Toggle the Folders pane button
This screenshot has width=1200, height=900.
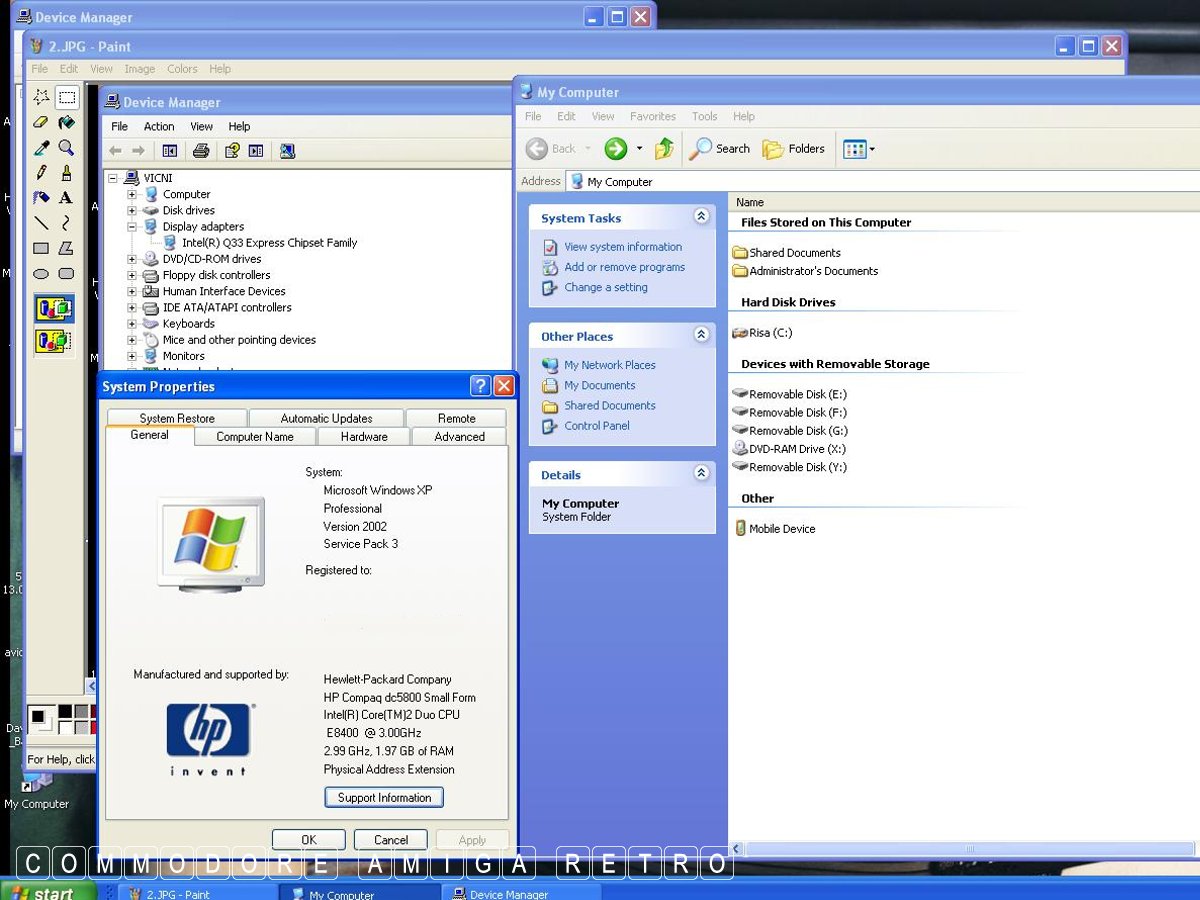pos(794,149)
